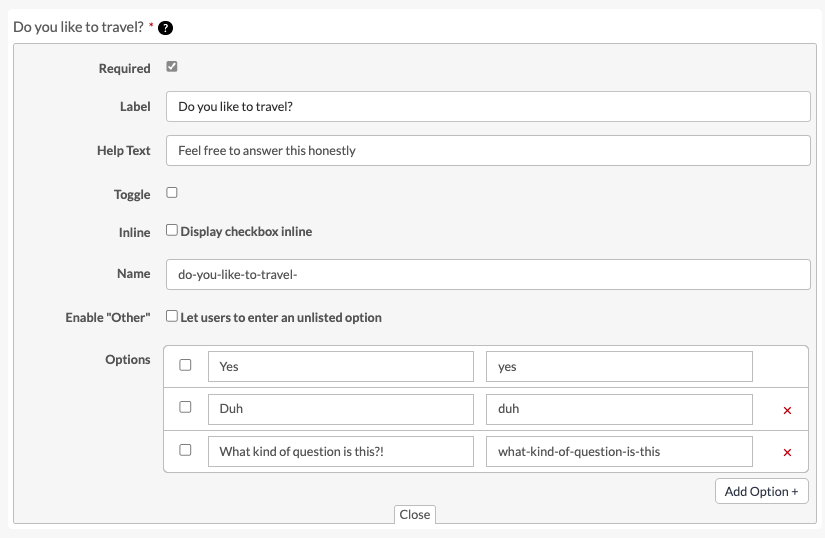Tick the checkbox beside "Duh" option
825x538 pixels.
click(185, 408)
